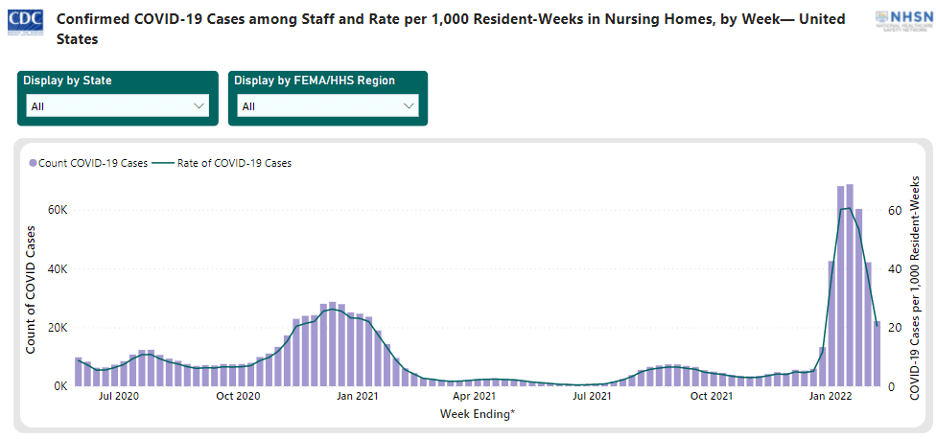
Task: Open the Display by FEMA/HHS Region dropdown
Action: click(327, 106)
